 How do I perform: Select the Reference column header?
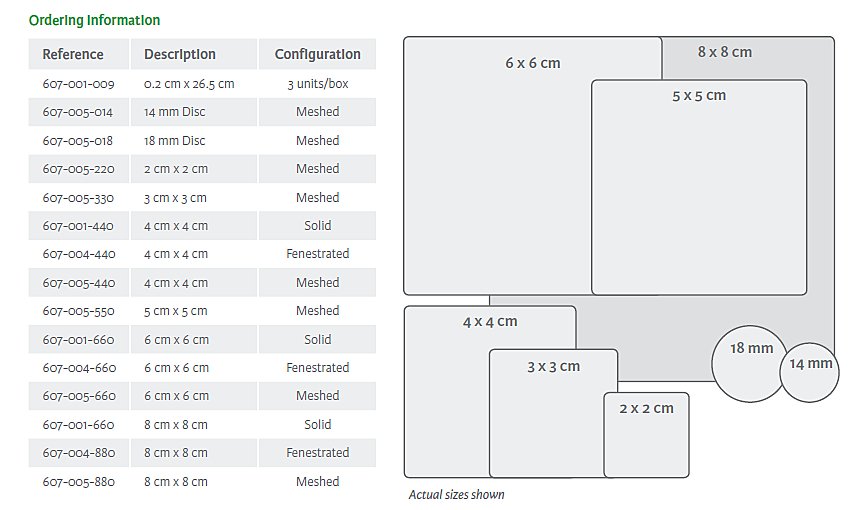click(x=73, y=54)
